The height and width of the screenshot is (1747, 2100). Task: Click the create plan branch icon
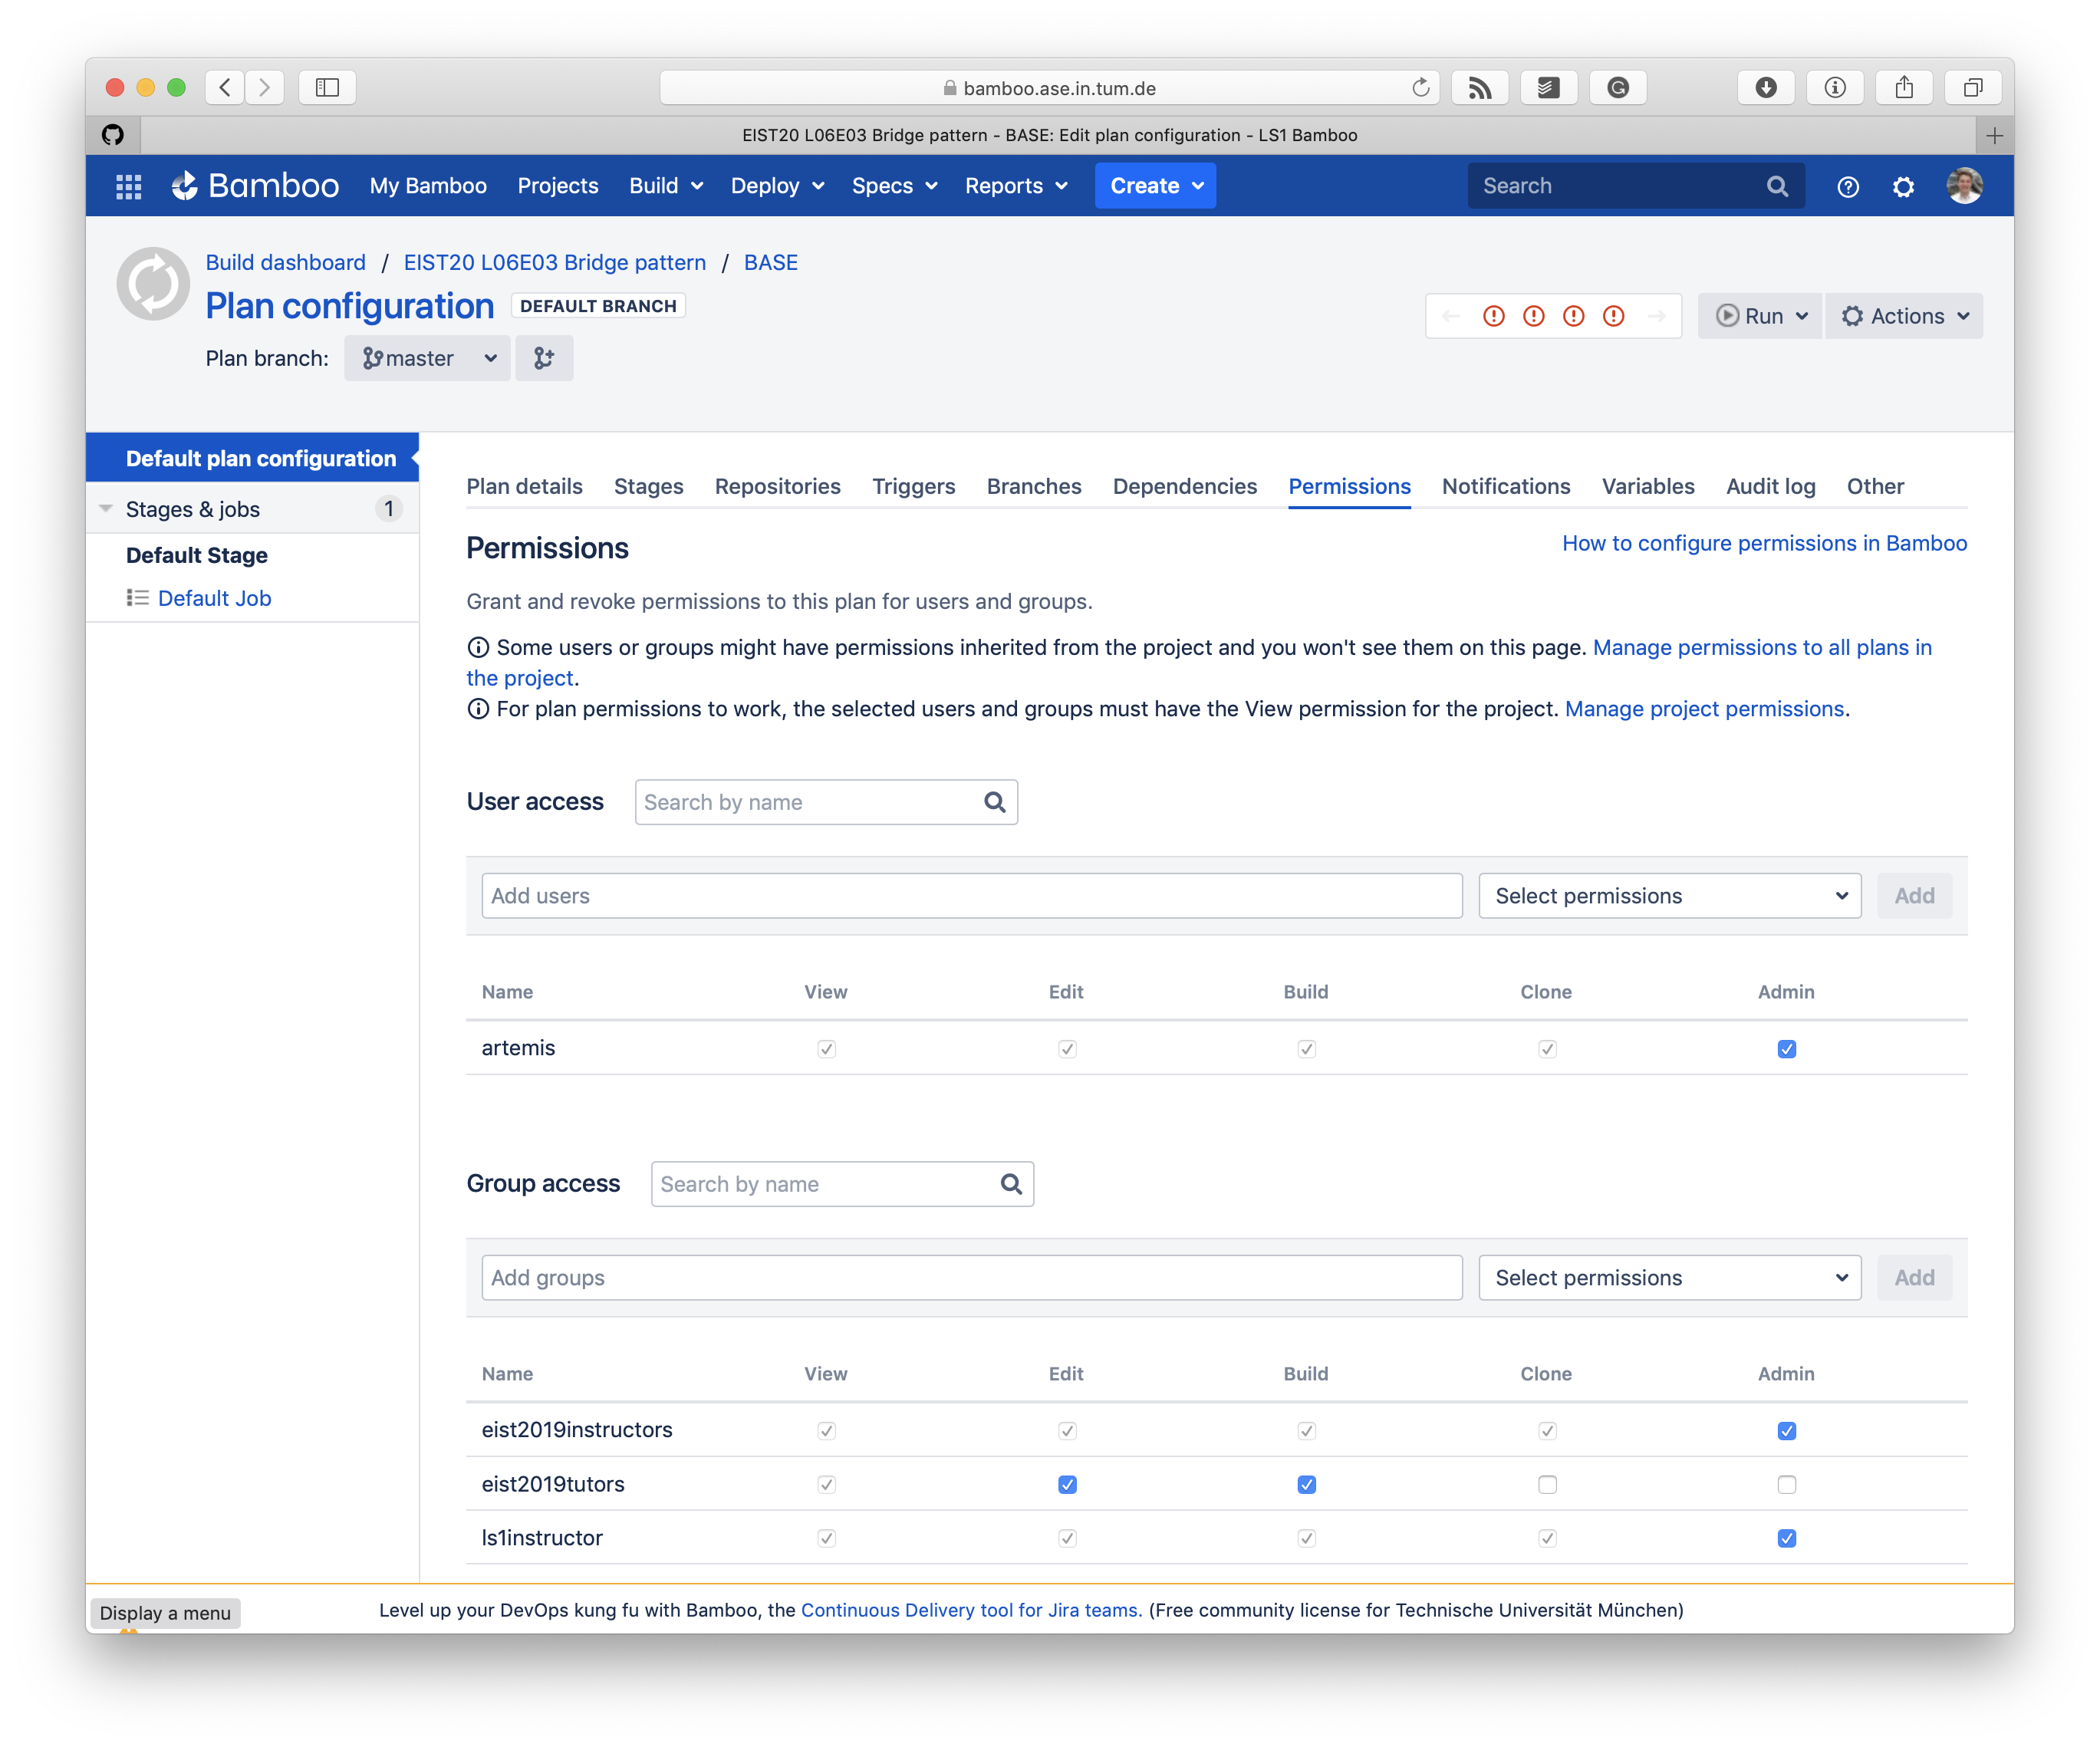pos(544,358)
